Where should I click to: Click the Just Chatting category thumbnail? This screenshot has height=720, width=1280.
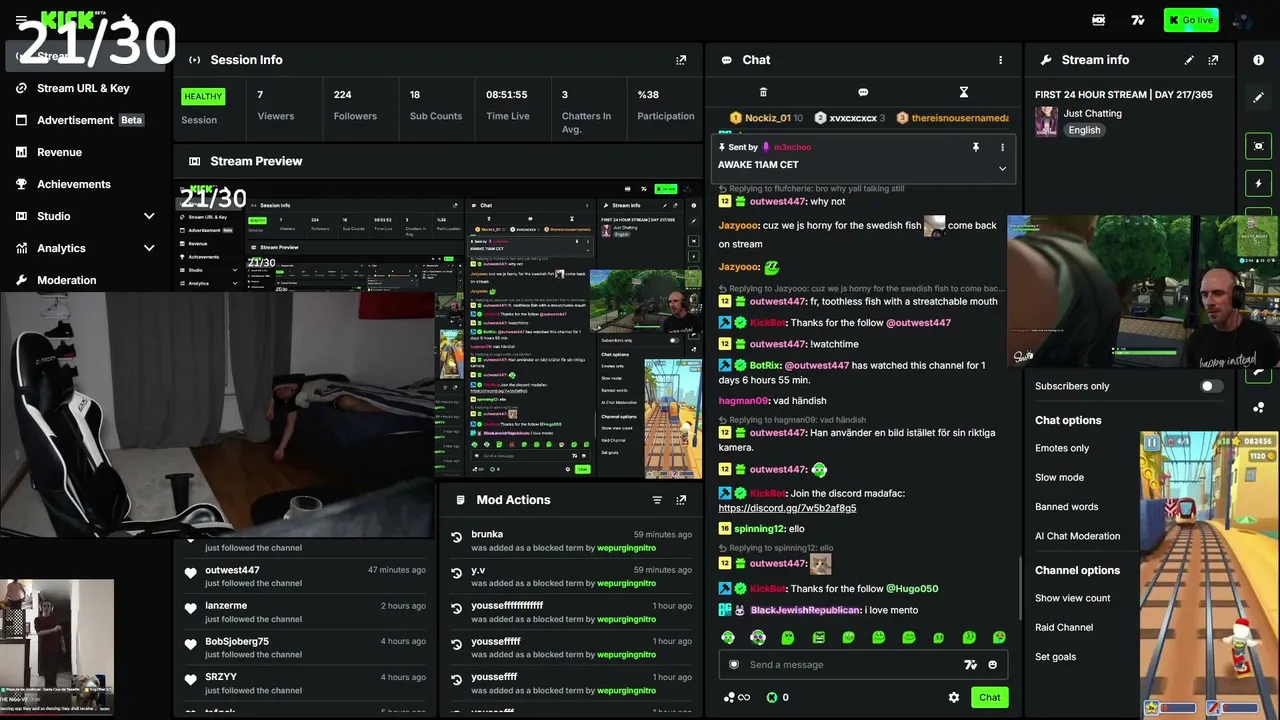click(x=1046, y=121)
